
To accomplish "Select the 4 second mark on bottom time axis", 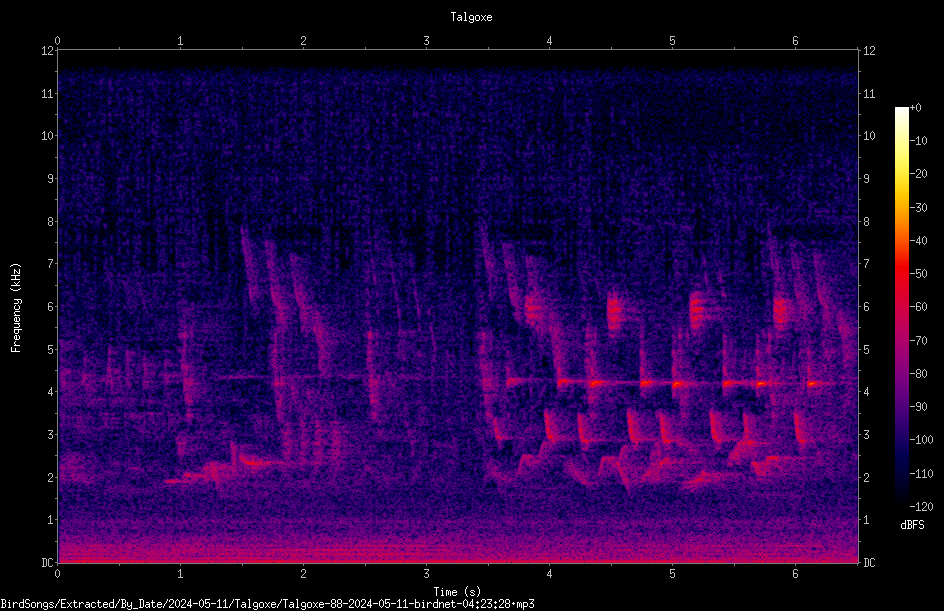I will click(550, 574).
